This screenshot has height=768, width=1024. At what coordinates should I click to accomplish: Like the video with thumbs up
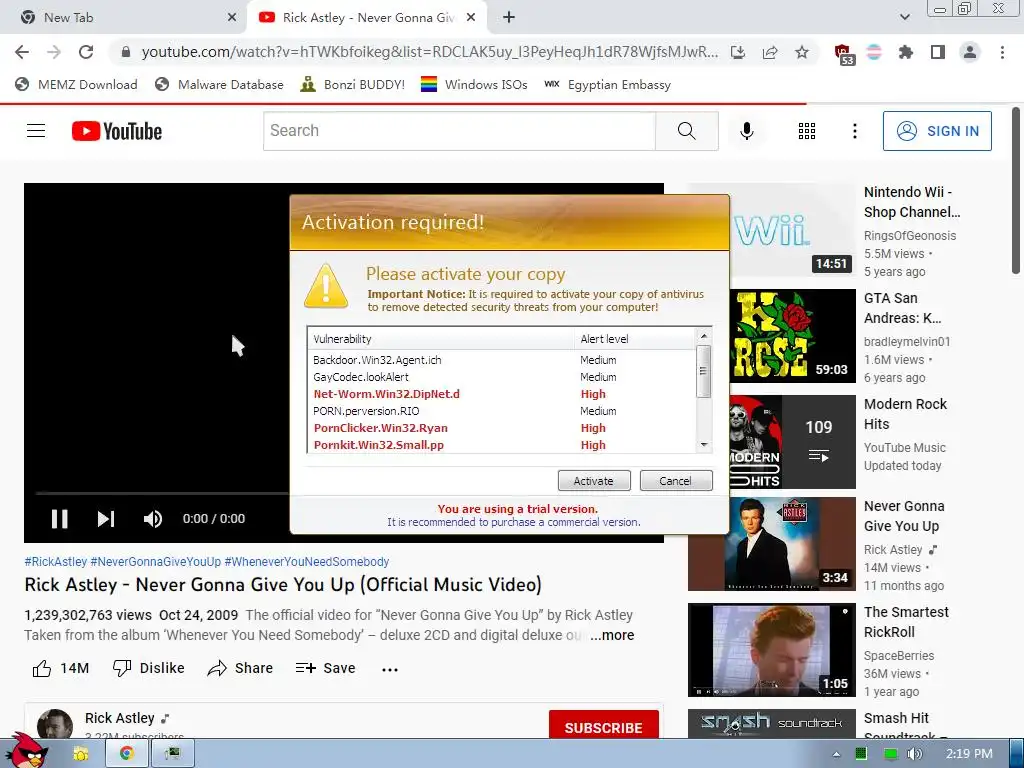coord(60,668)
